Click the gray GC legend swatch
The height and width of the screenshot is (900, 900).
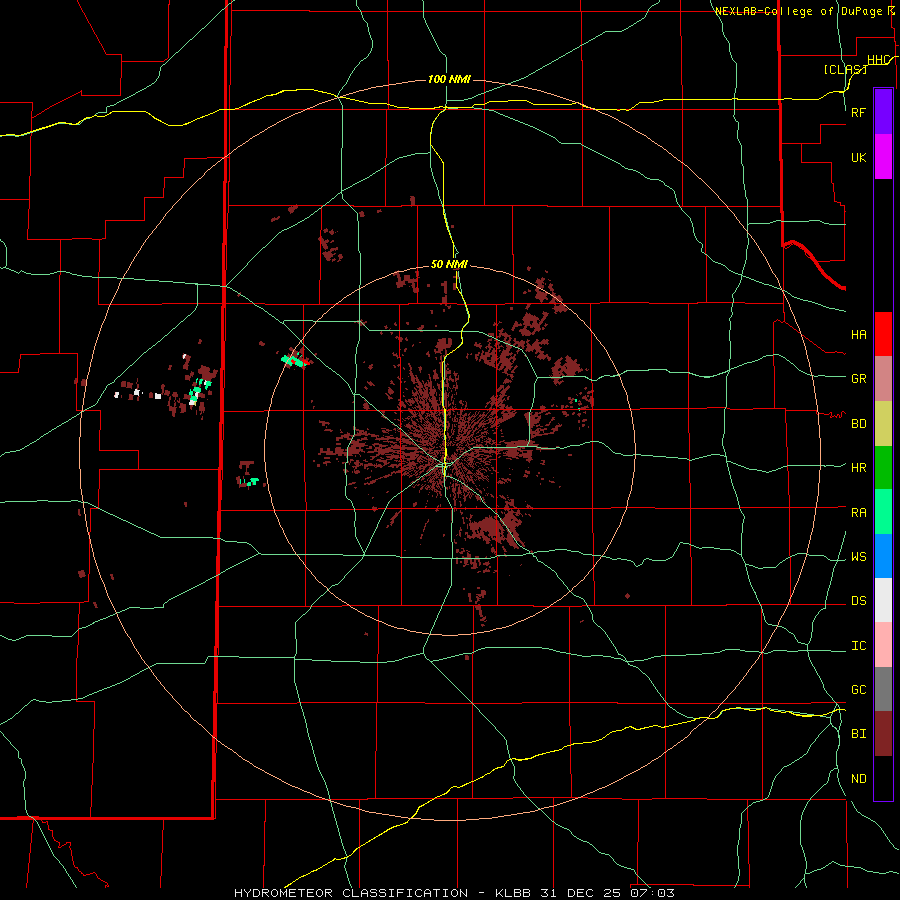click(883, 689)
